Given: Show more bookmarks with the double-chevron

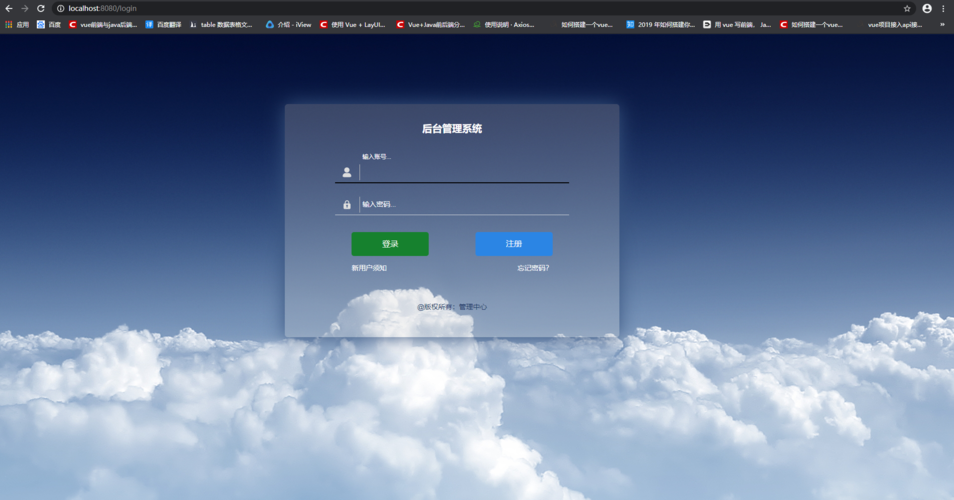Looking at the screenshot, I should click(x=942, y=25).
